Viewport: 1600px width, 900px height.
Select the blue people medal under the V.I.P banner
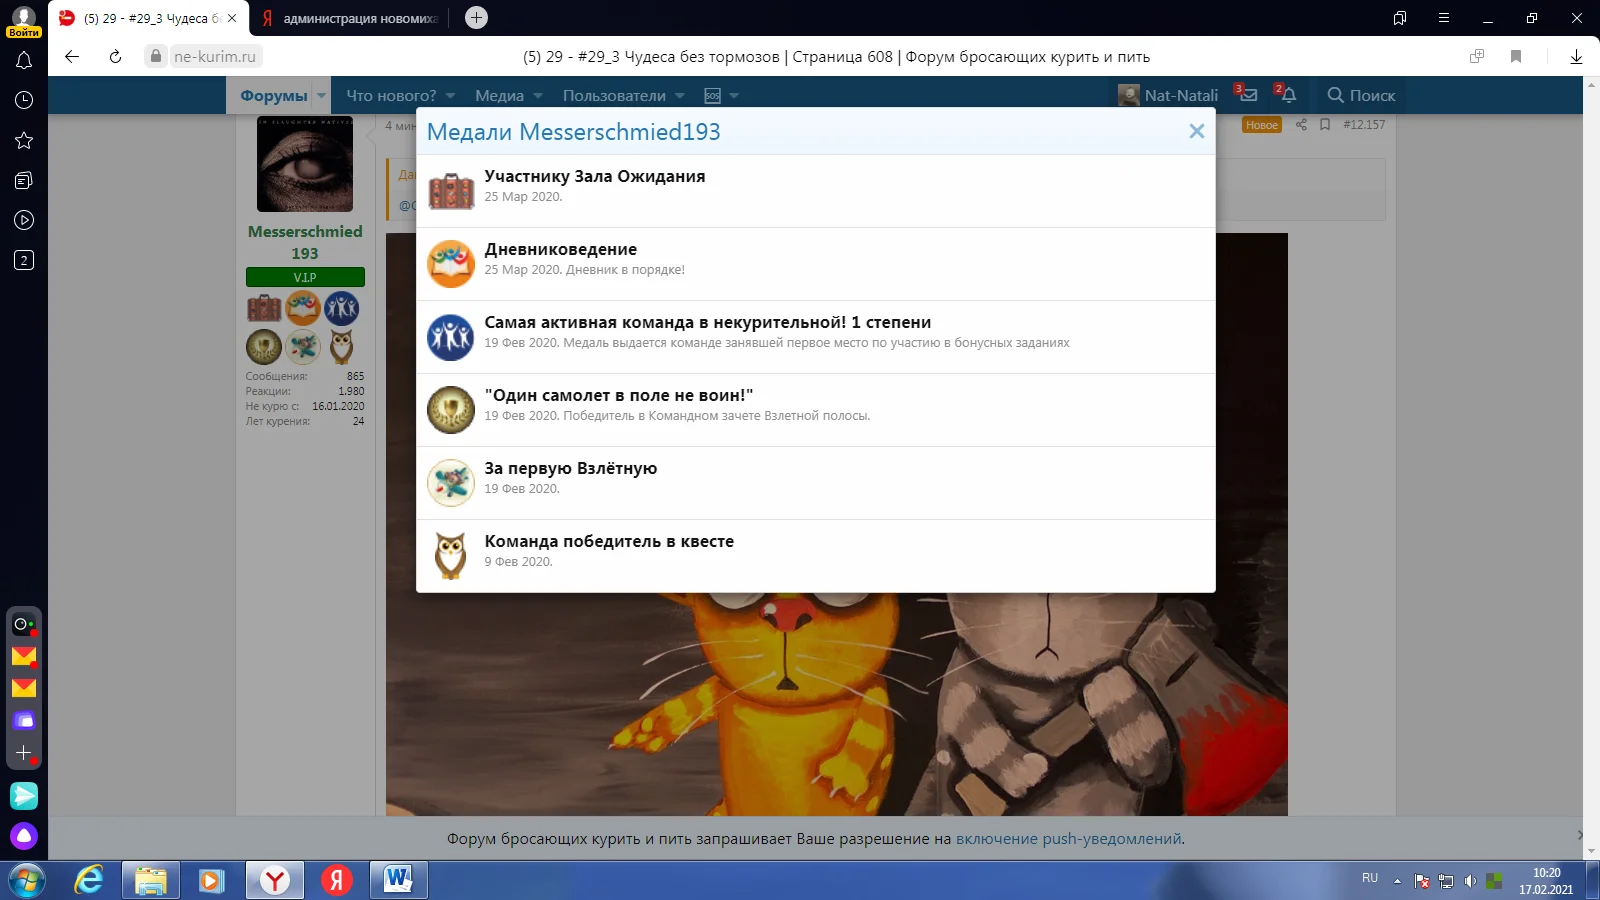pyautogui.click(x=342, y=308)
